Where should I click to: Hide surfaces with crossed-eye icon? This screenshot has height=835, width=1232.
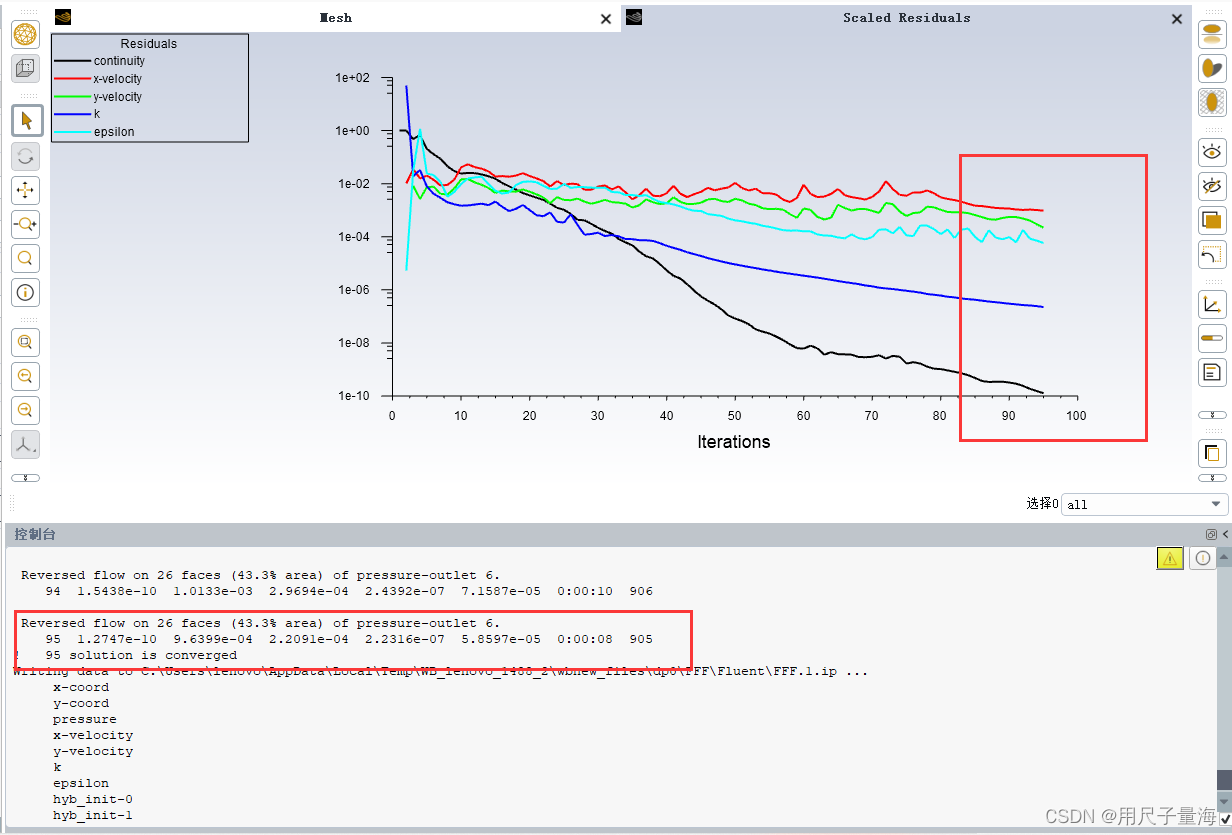click(x=1212, y=186)
